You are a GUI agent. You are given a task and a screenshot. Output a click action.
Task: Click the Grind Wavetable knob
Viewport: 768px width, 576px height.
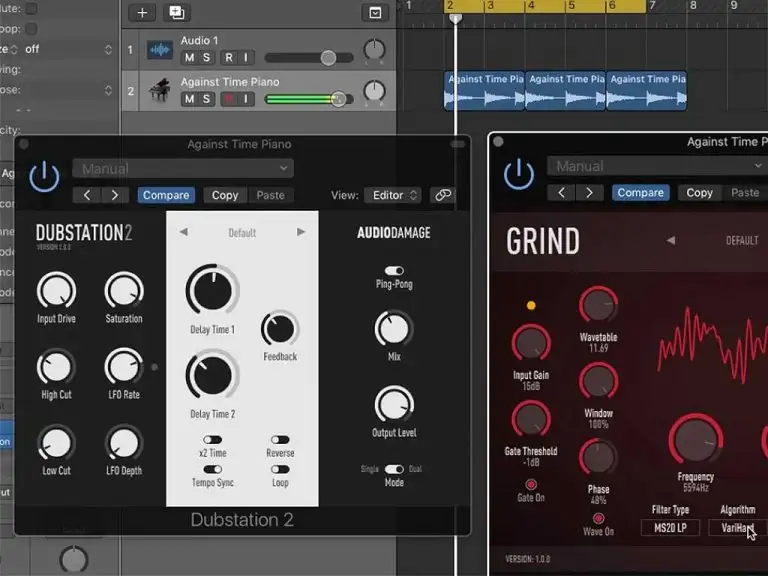click(x=598, y=305)
